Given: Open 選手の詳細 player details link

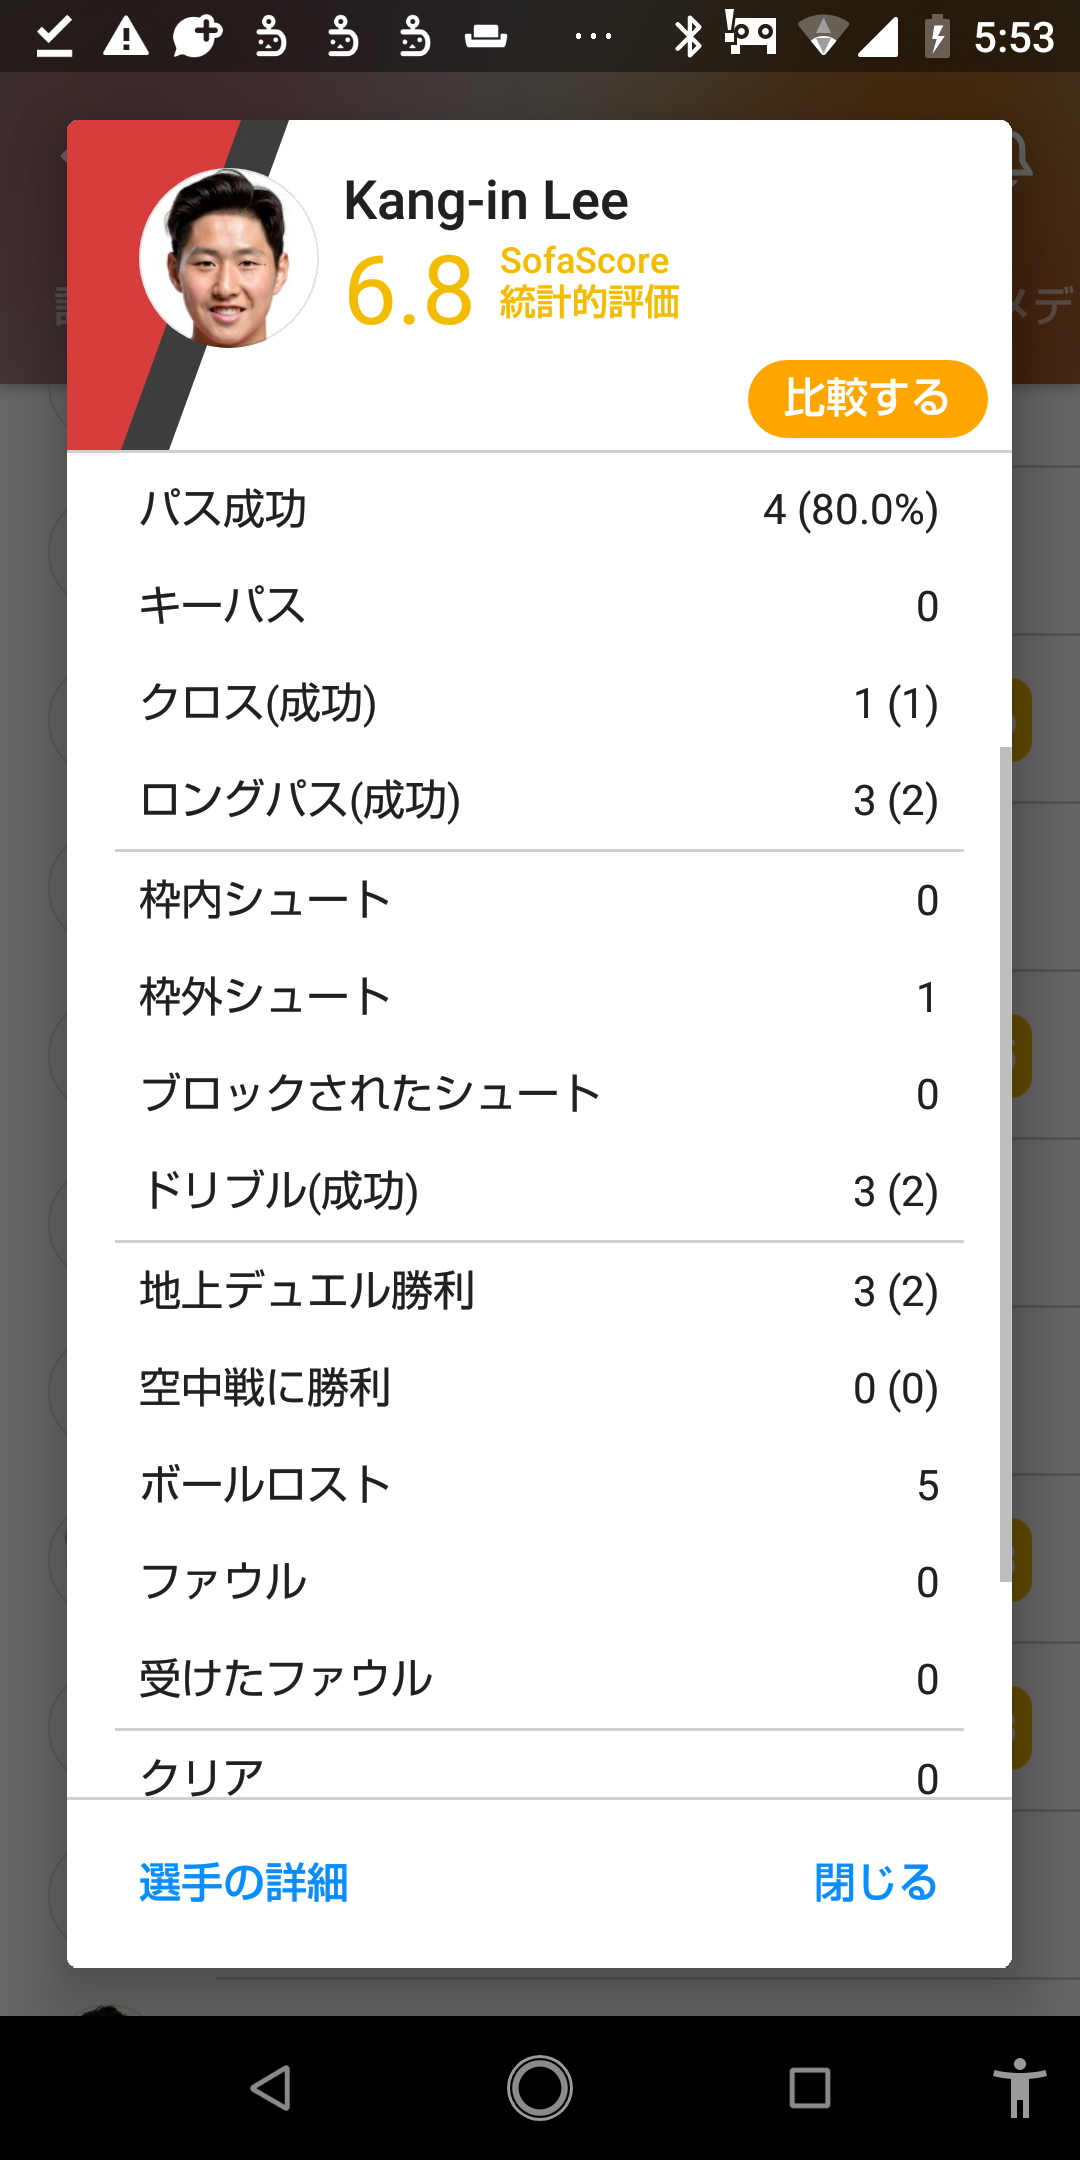Looking at the screenshot, I should [x=244, y=1883].
